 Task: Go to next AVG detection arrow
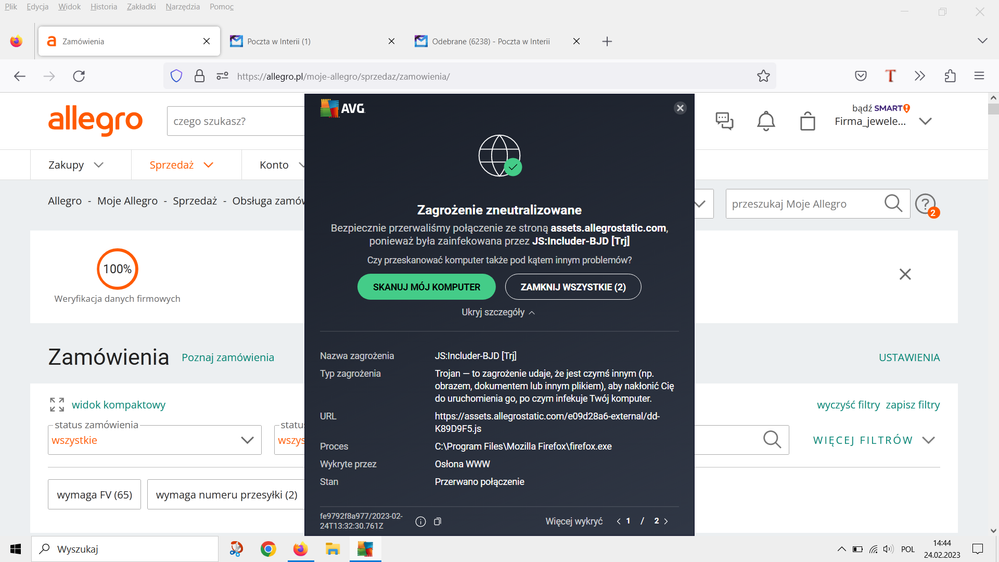click(666, 521)
